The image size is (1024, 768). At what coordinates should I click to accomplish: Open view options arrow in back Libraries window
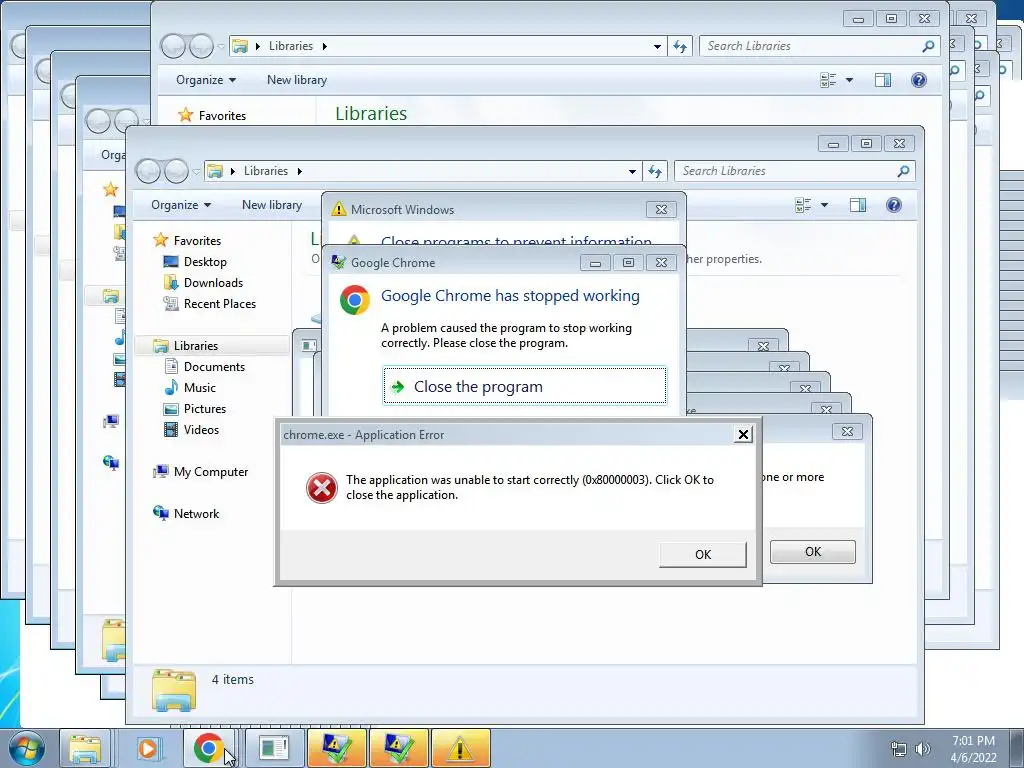click(x=849, y=80)
